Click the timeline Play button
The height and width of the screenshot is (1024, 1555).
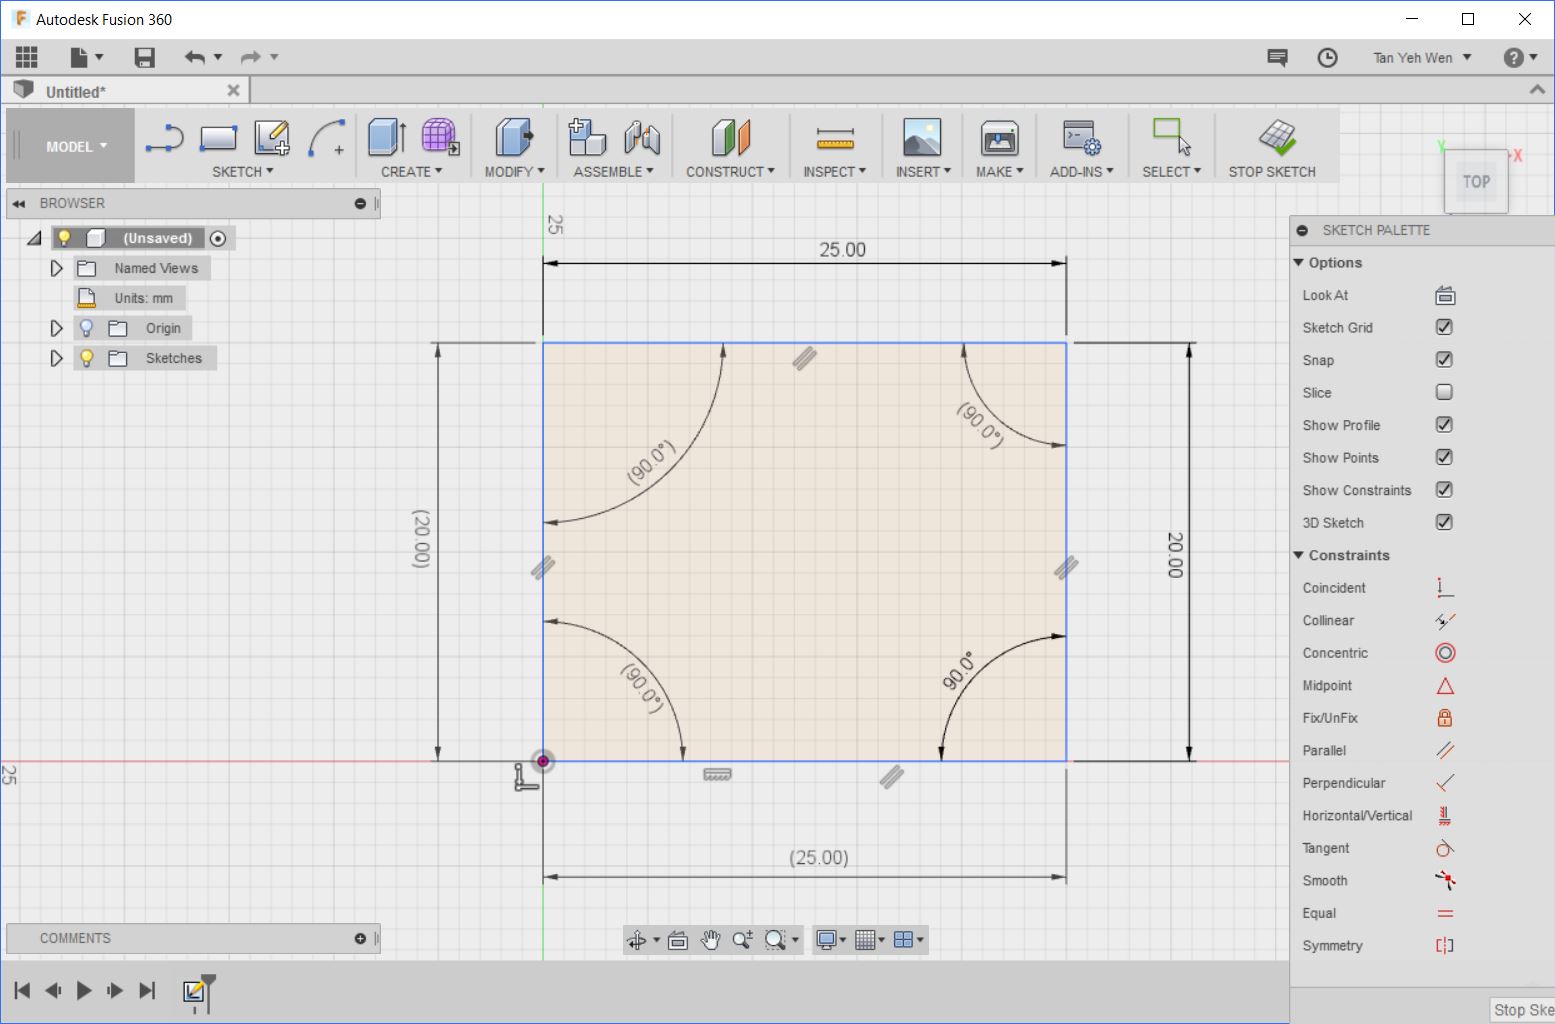point(84,991)
